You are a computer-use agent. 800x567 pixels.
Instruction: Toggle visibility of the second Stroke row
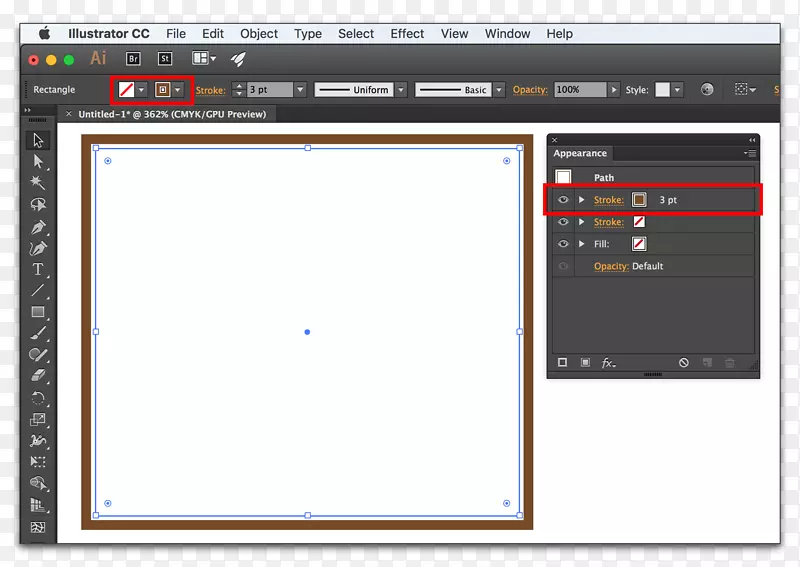[x=563, y=221]
